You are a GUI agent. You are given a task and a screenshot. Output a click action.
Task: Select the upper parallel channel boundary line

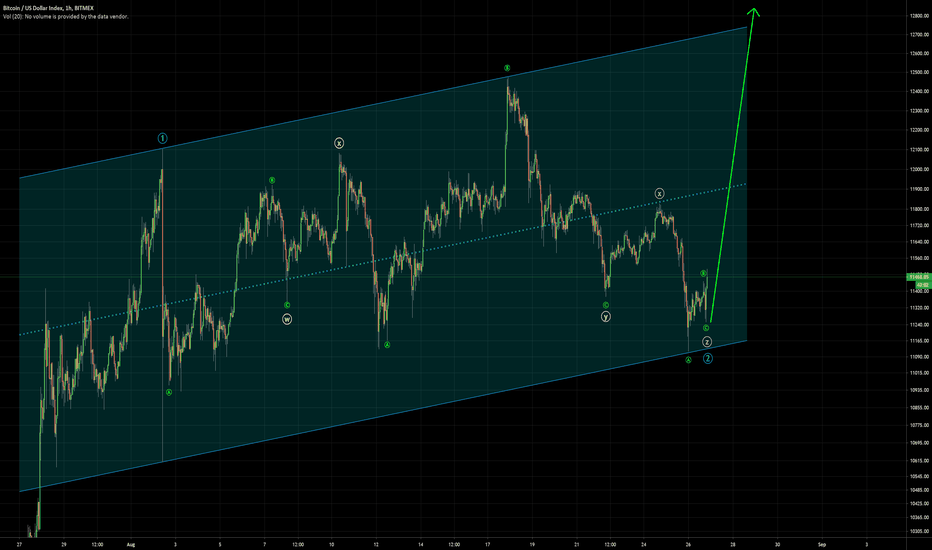pos(383,102)
